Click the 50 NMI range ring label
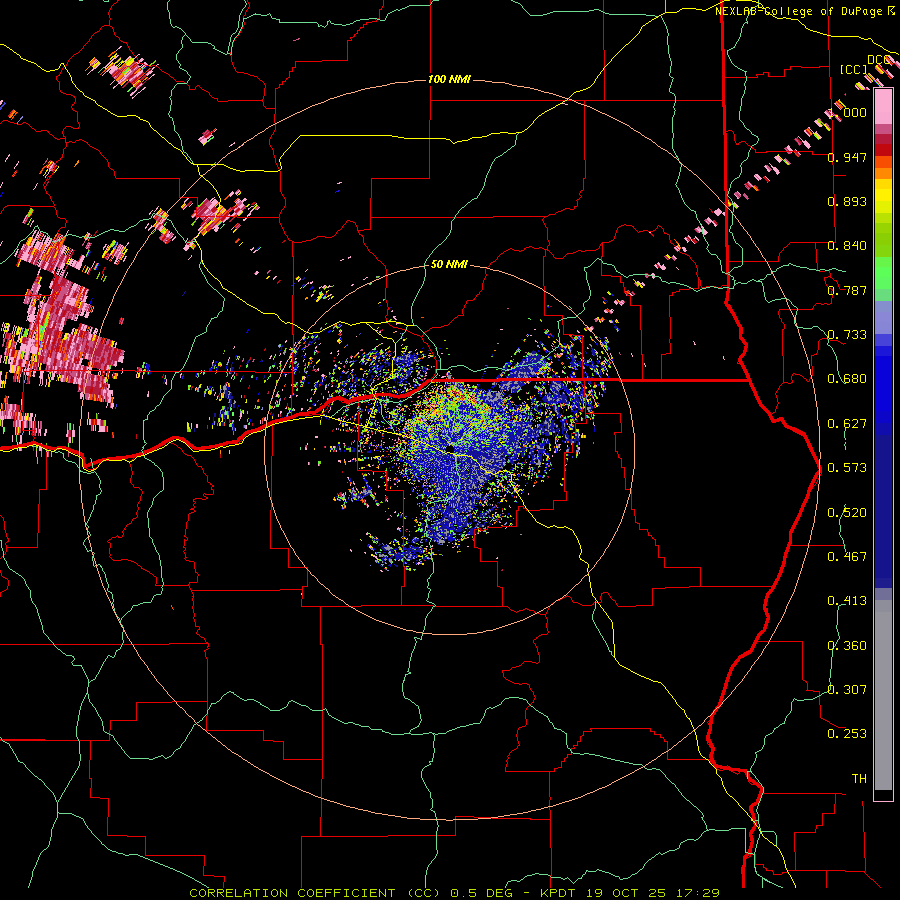This screenshot has width=900, height=900. click(449, 264)
